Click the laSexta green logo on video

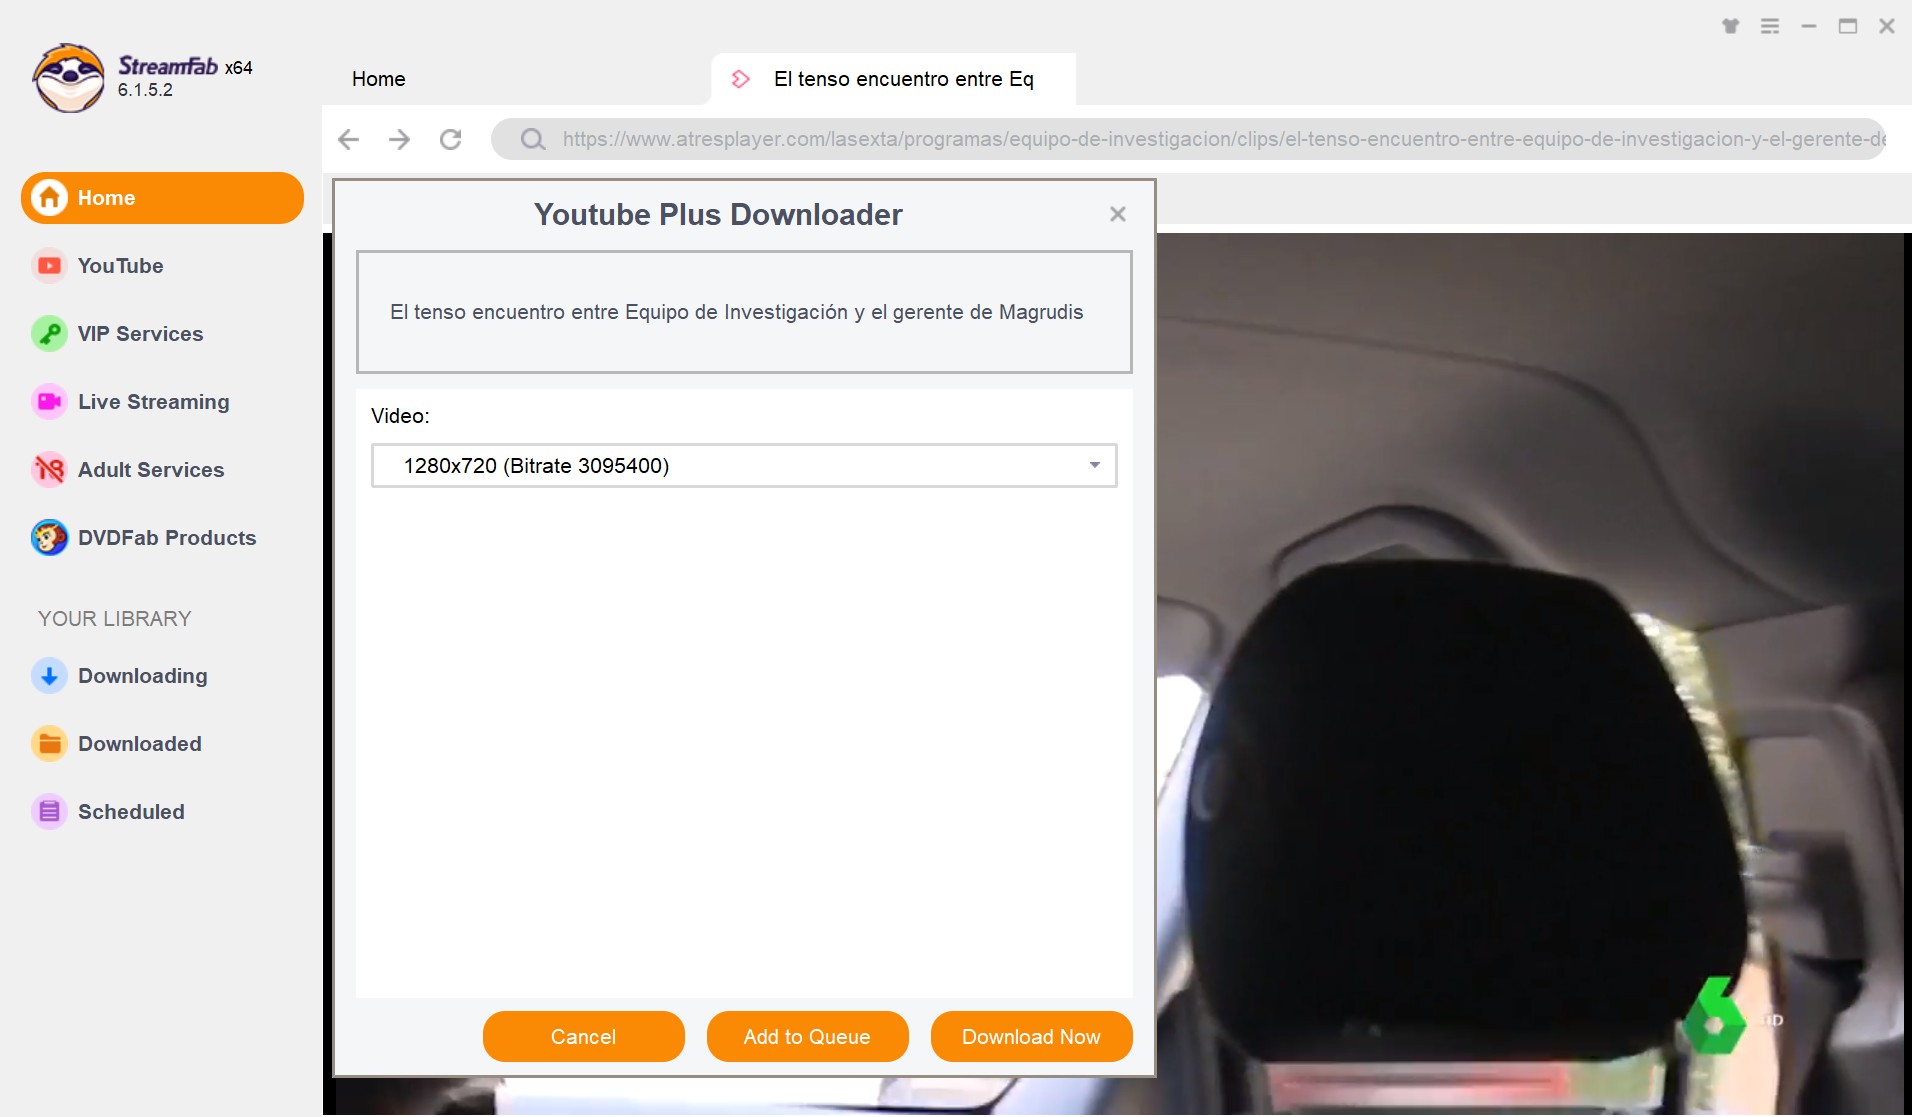[x=1716, y=1016]
